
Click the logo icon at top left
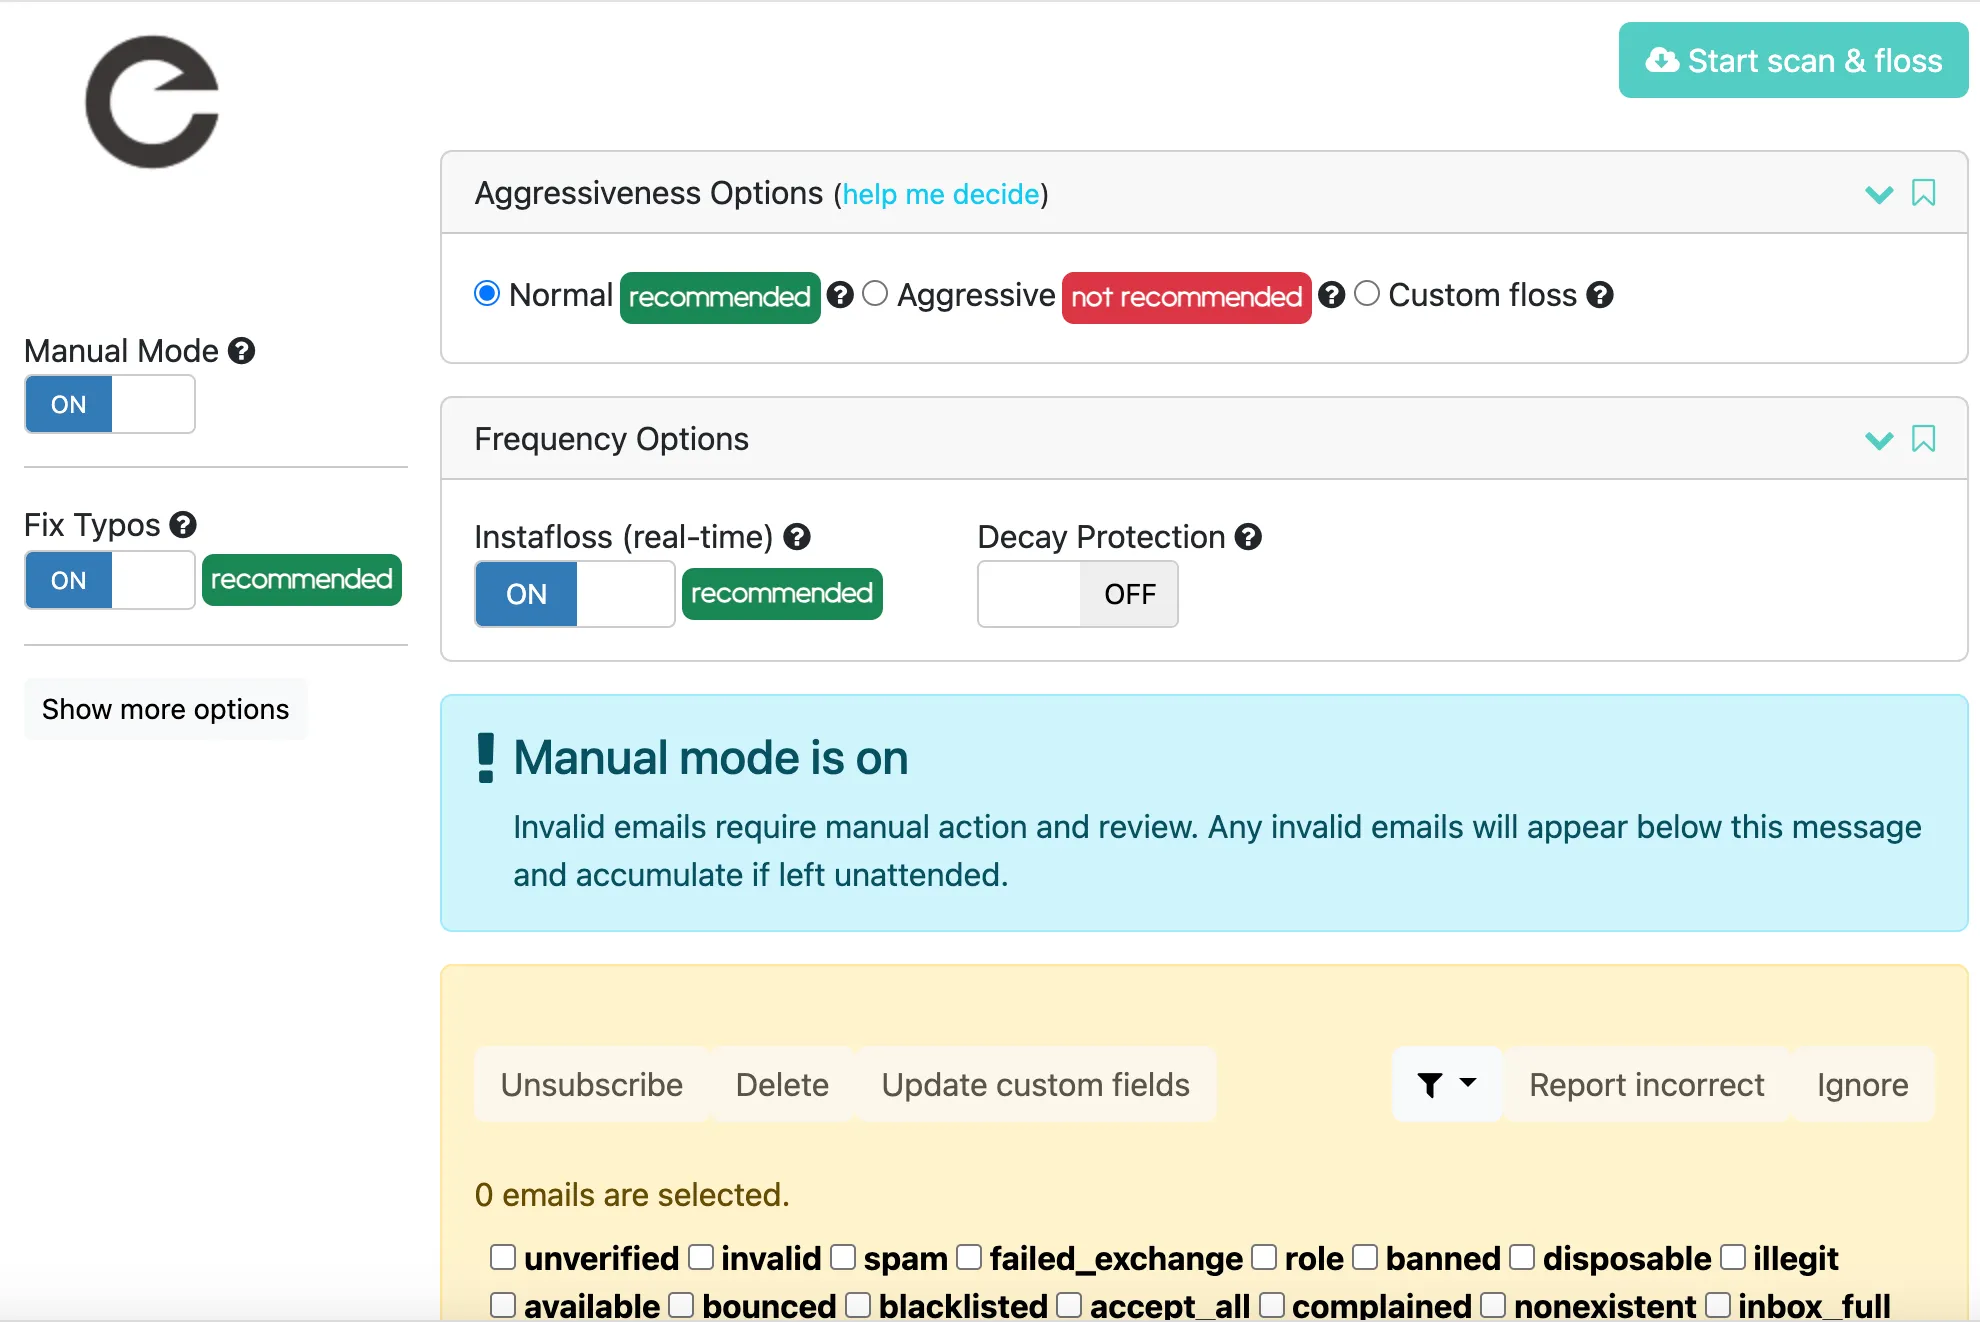pos(152,102)
